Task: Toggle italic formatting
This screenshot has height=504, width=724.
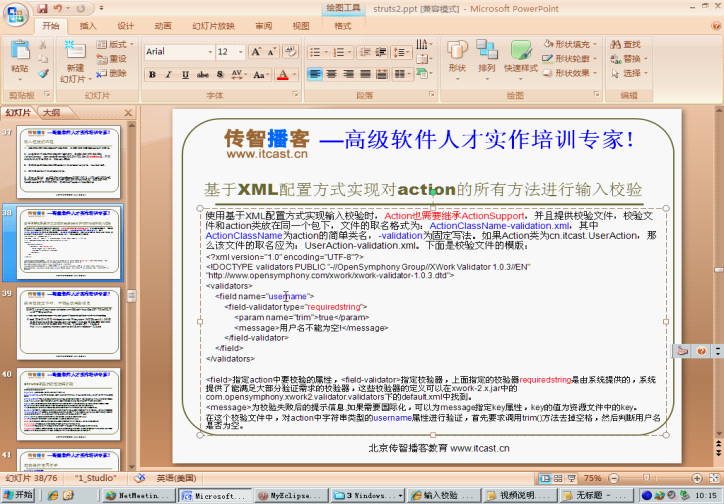Action: [169, 74]
